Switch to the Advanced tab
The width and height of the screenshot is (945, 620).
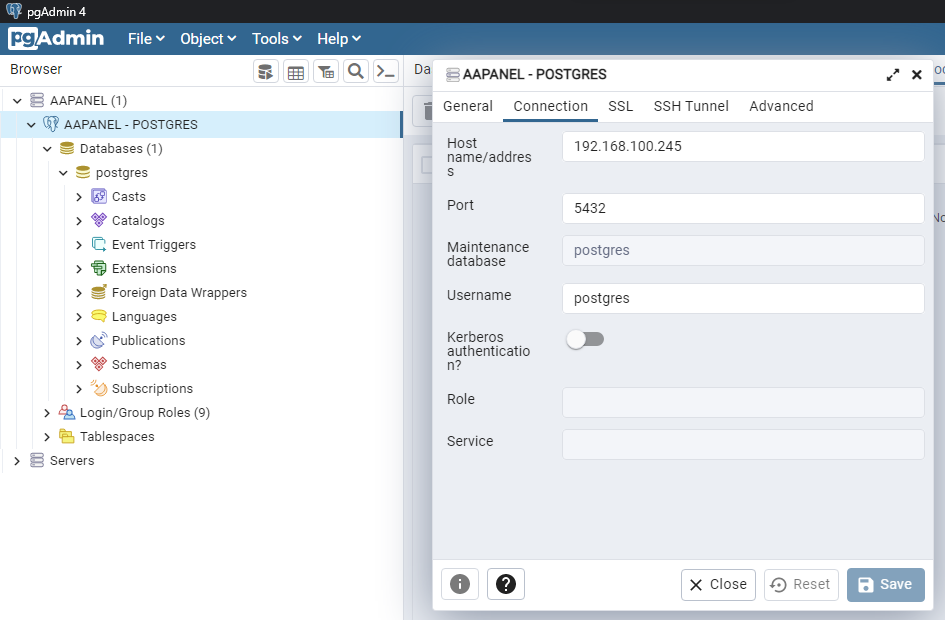coord(781,106)
